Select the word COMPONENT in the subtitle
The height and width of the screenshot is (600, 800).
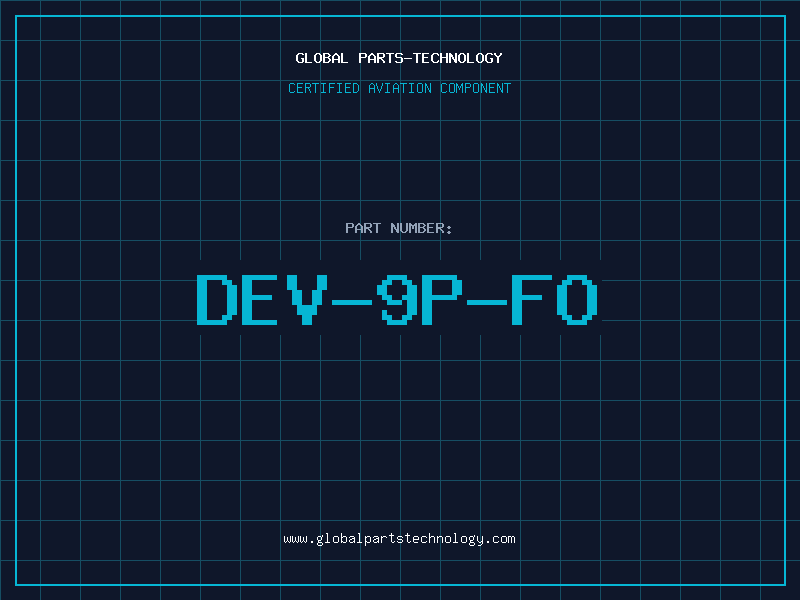click(x=475, y=88)
